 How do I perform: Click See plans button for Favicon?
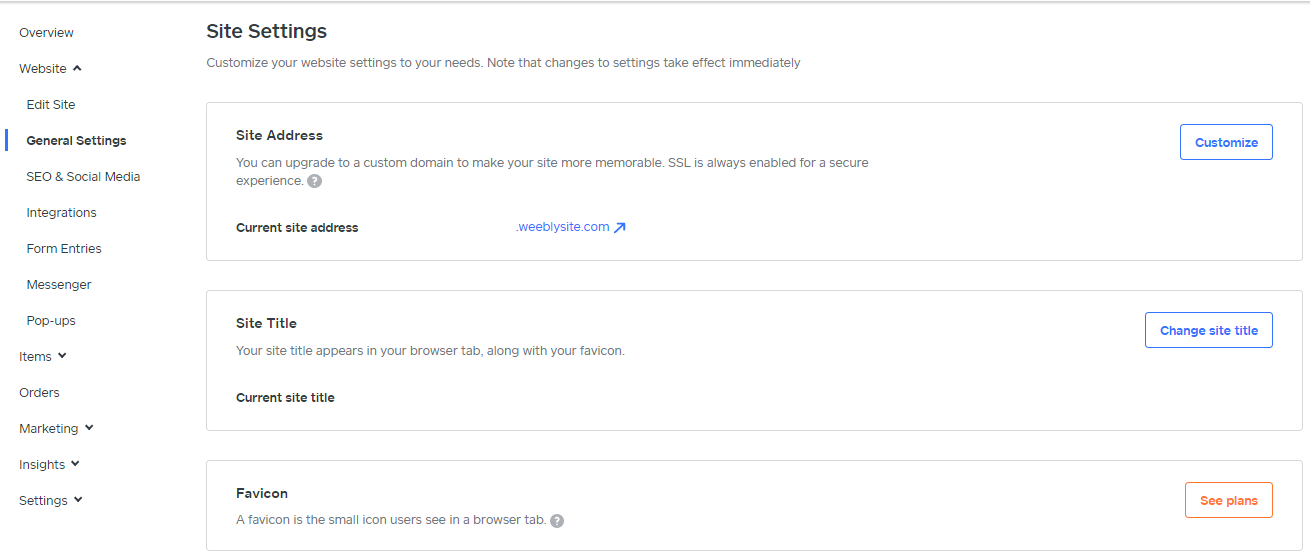(x=1228, y=500)
